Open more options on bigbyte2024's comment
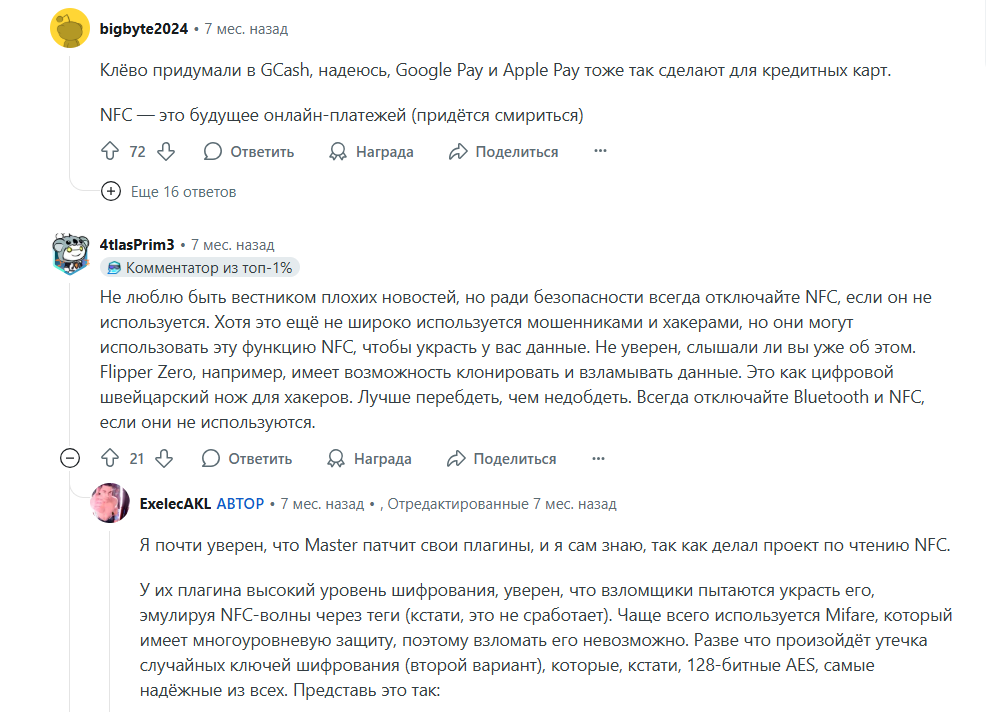Image resolution: width=986 pixels, height=712 pixels. (x=600, y=152)
